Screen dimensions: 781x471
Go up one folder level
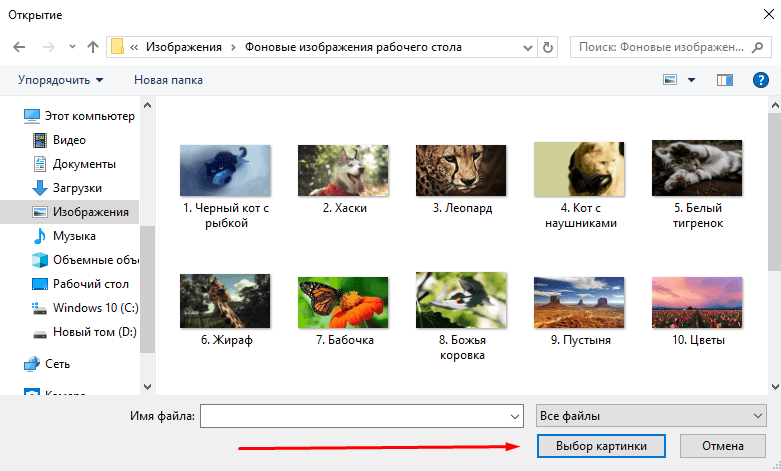click(93, 47)
